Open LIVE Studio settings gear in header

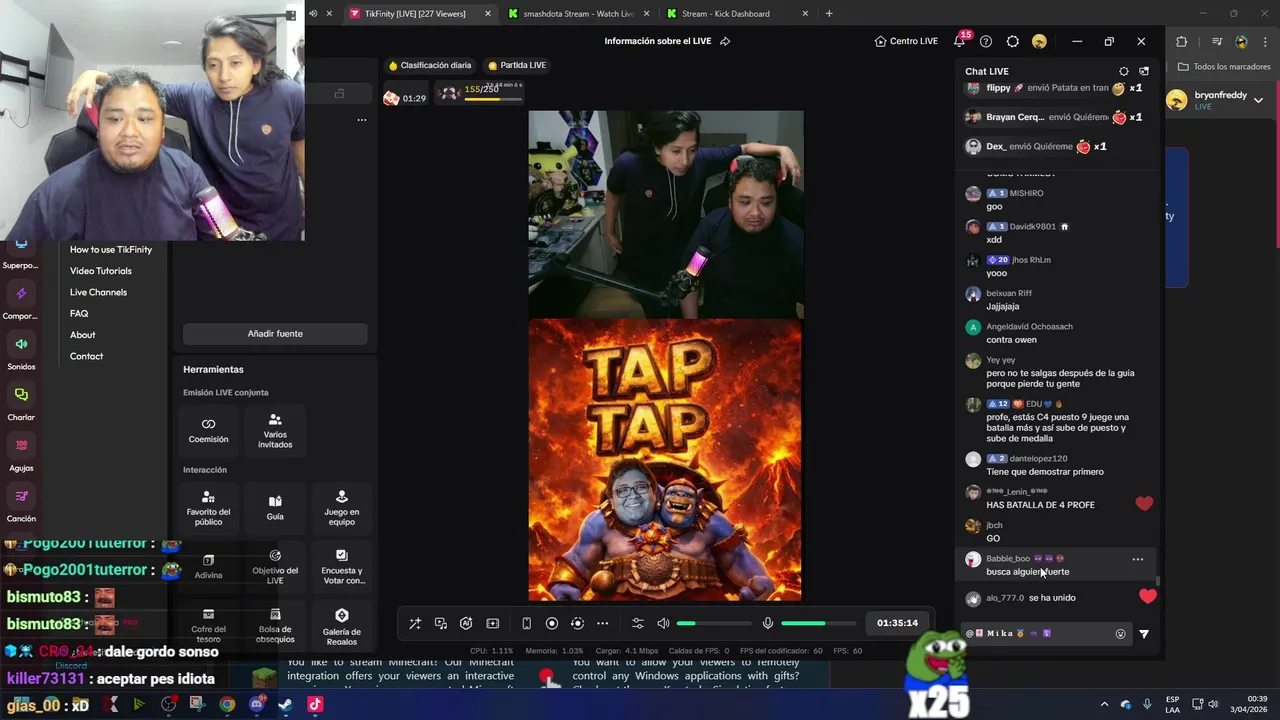pyautogui.click(x=1013, y=41)
